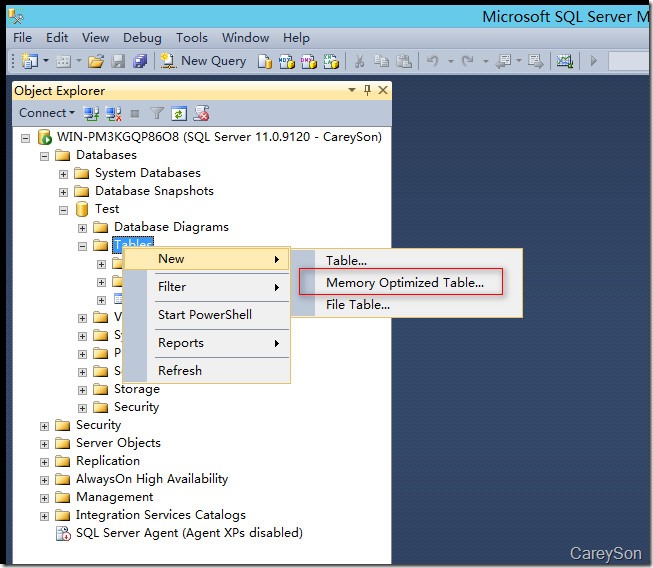
Task: Click the Filter funnel icon in Object Explorer
Action: 157,113
